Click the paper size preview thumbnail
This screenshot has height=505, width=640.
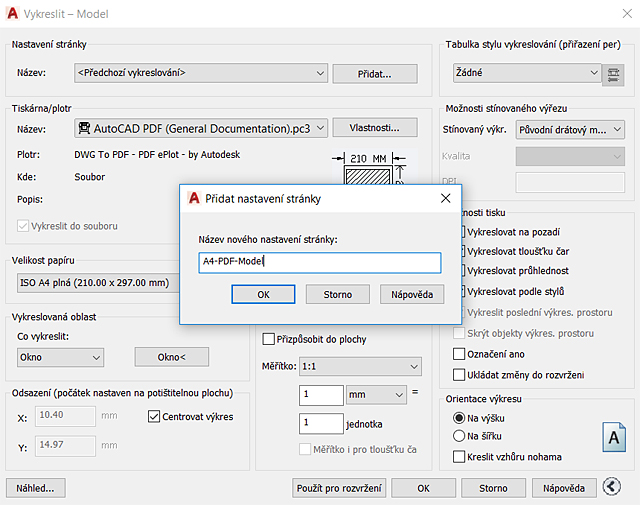[x=371, y=169]
